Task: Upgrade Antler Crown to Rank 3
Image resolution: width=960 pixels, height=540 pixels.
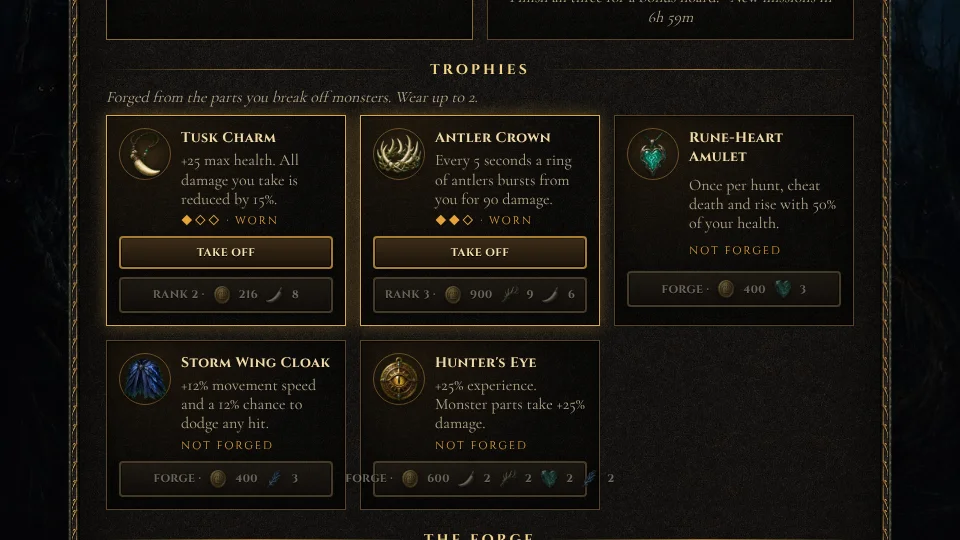Action: 479,294
